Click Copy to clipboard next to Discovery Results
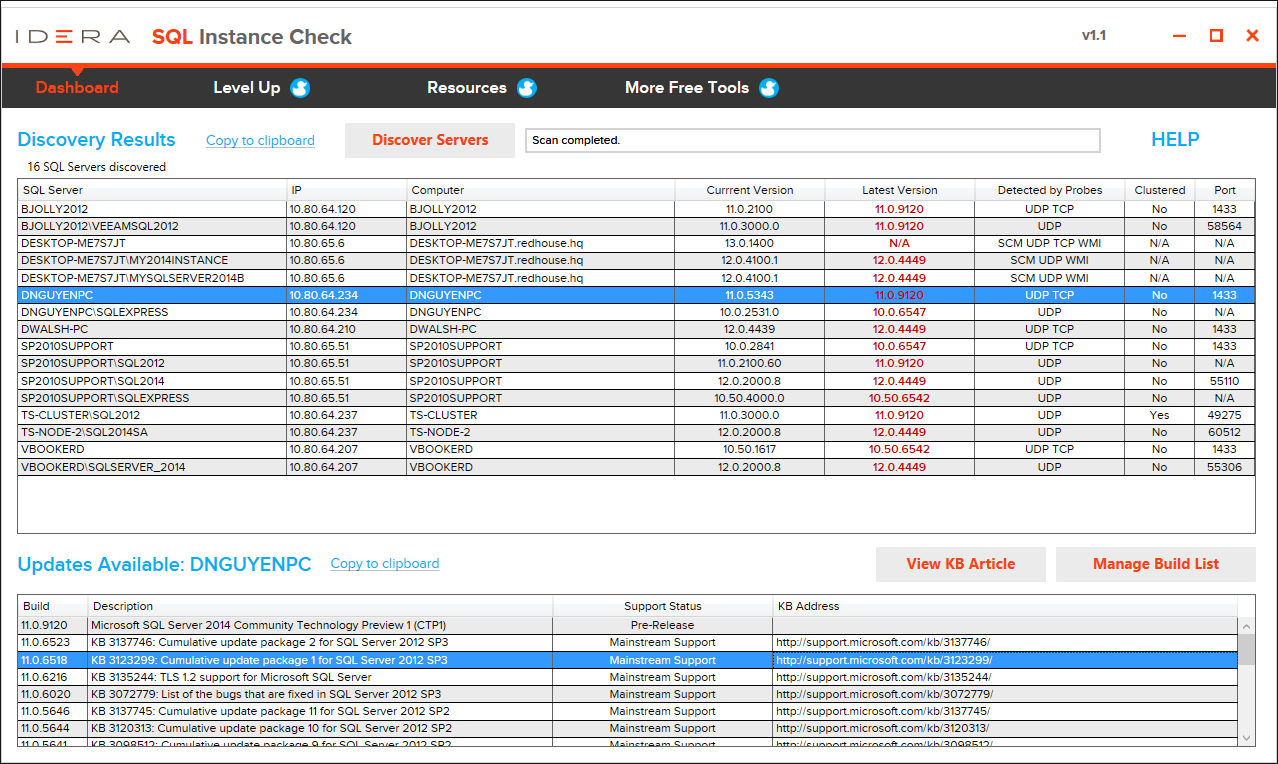The width and height of the screenshot is (1278, 764). (x=260, y=140)
